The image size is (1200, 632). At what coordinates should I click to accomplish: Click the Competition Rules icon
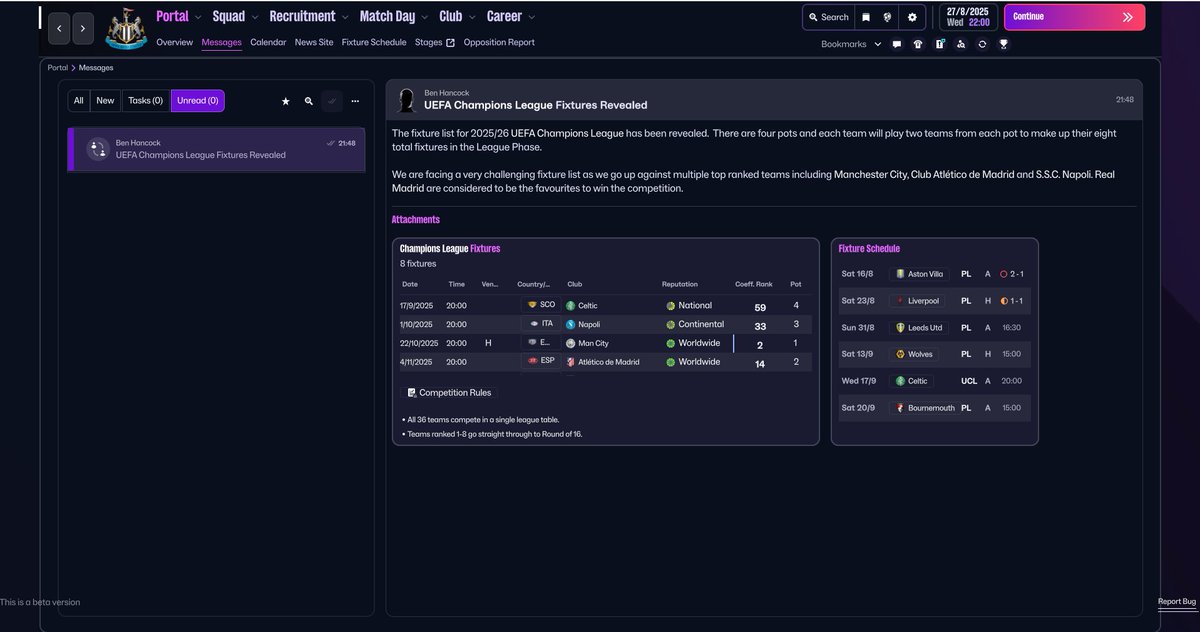[412, 393]
